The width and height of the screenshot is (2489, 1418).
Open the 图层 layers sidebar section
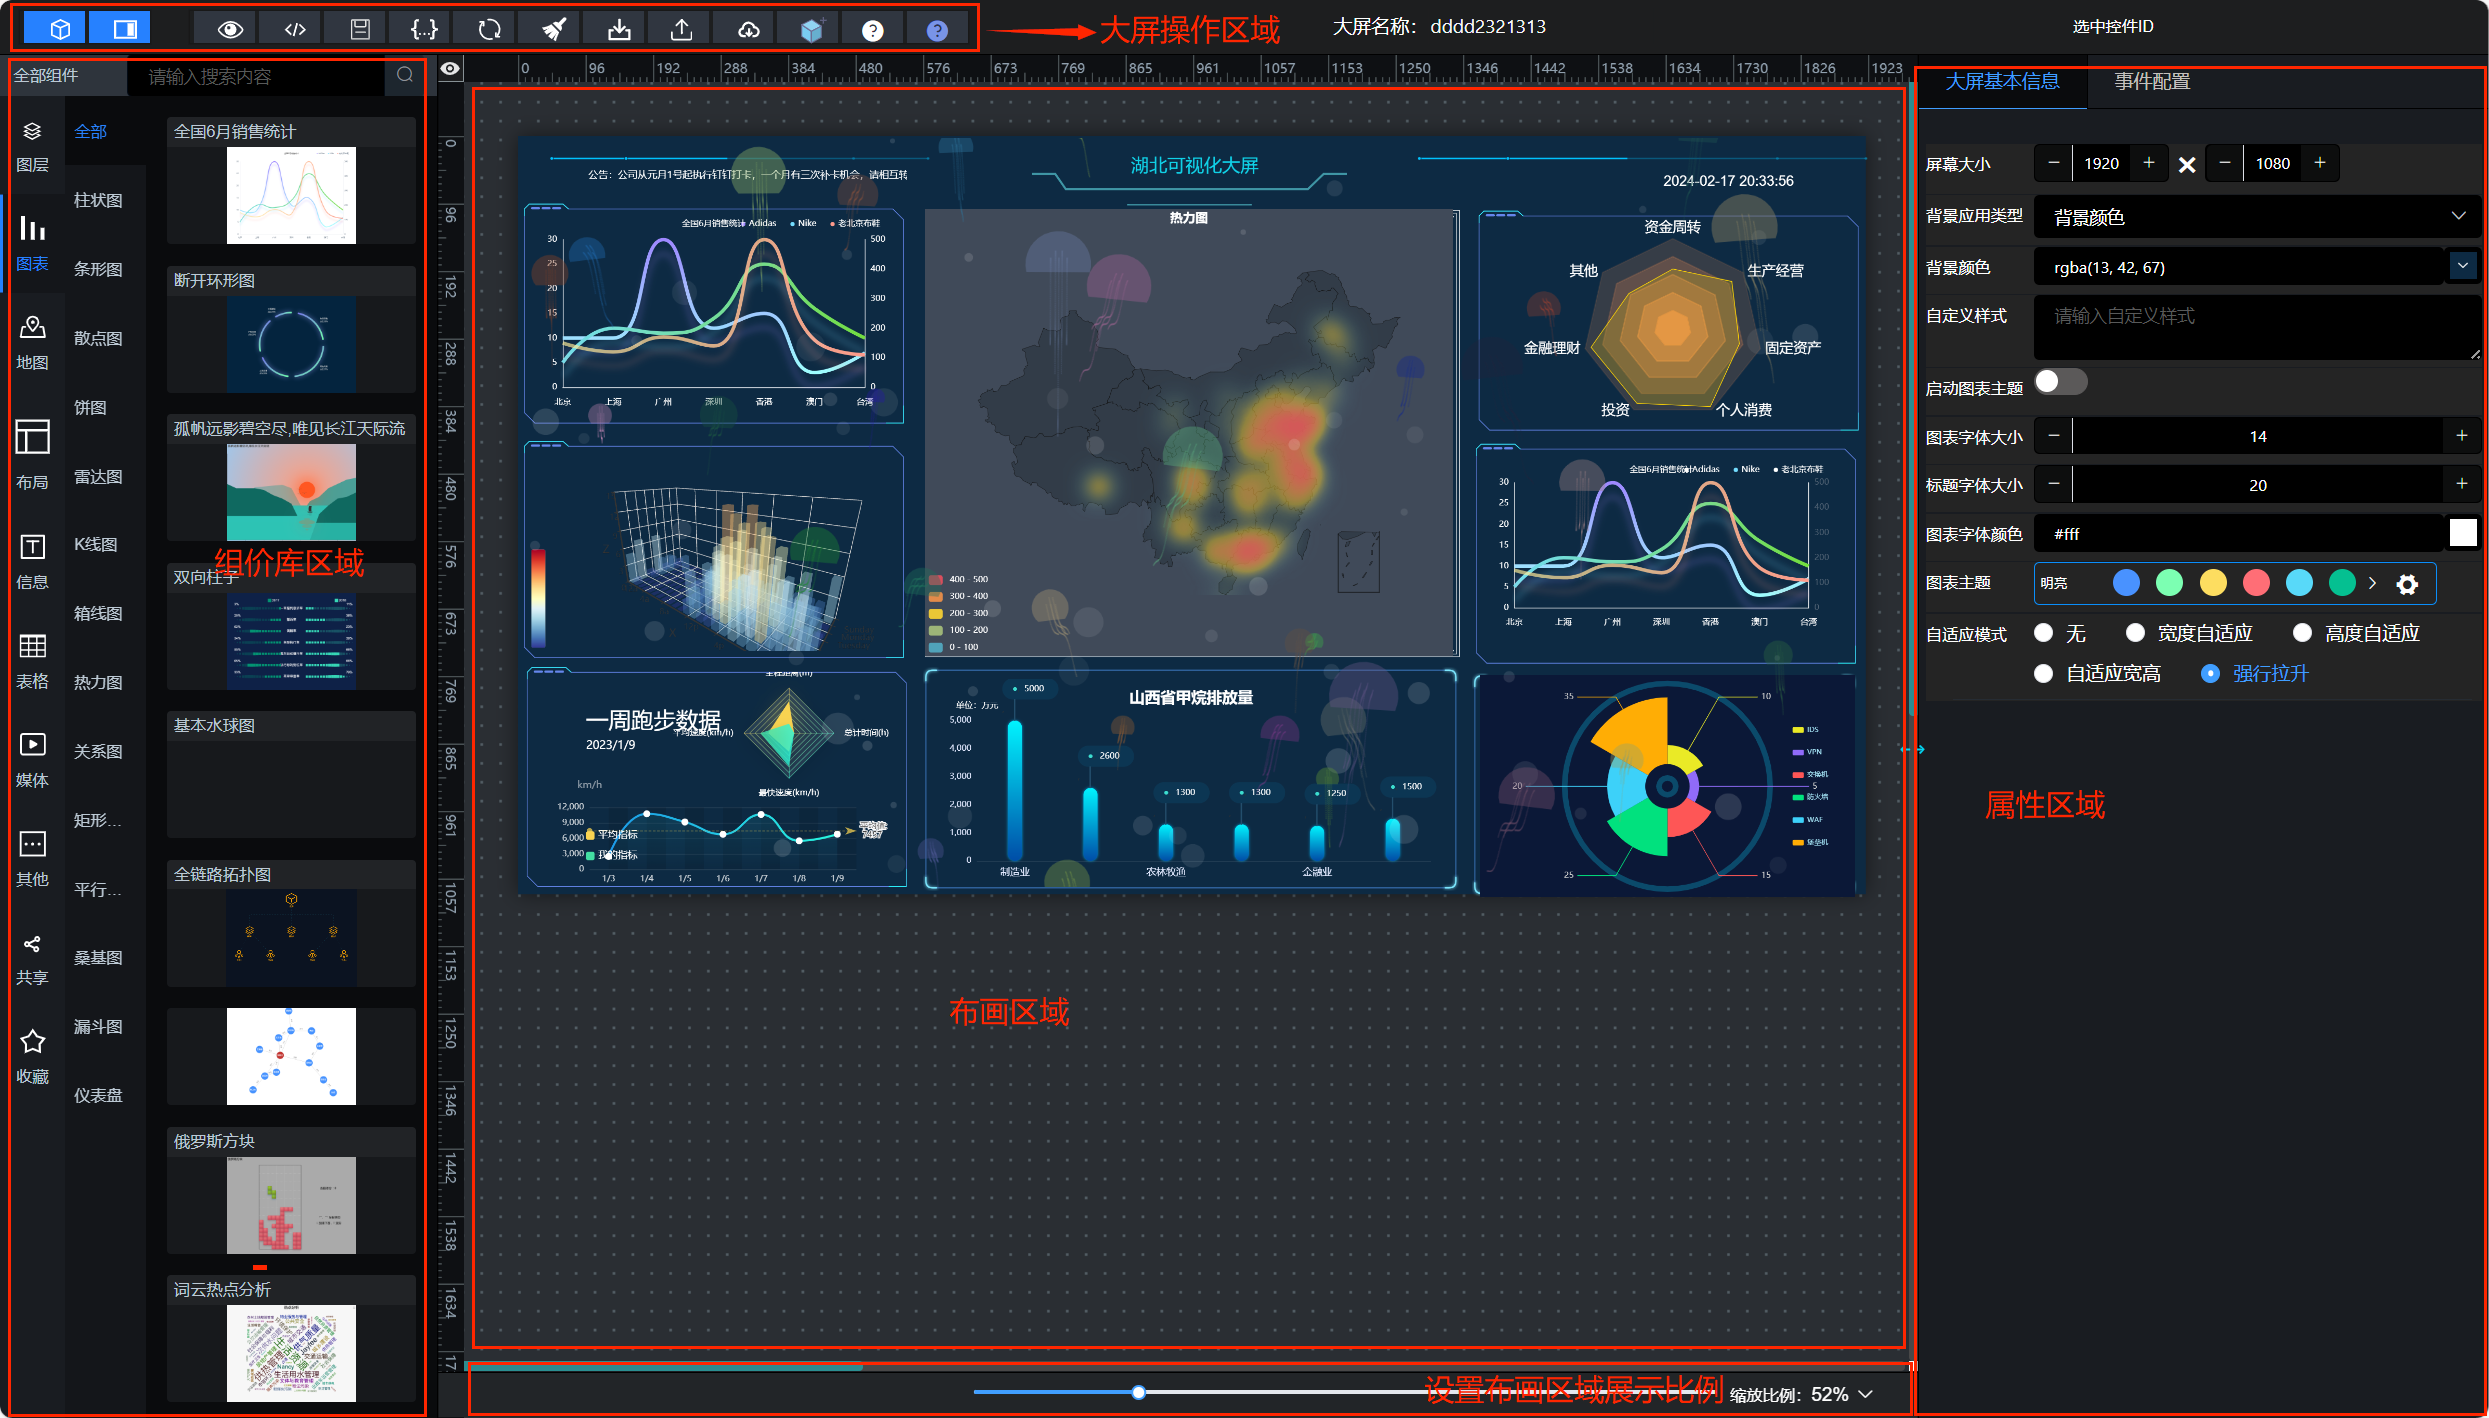point(32,146)
